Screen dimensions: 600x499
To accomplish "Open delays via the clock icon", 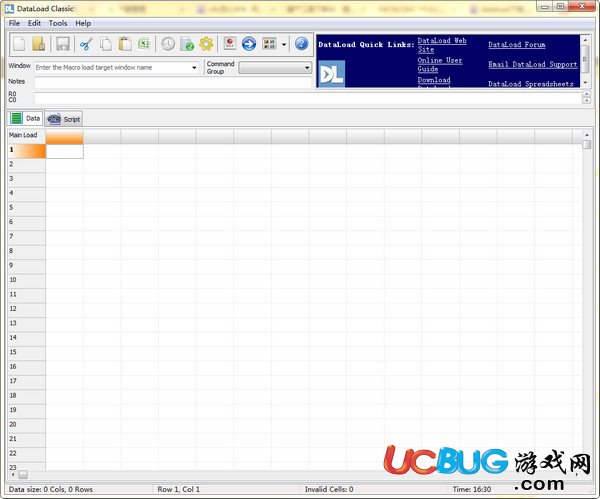I will [x=168, y=44].
